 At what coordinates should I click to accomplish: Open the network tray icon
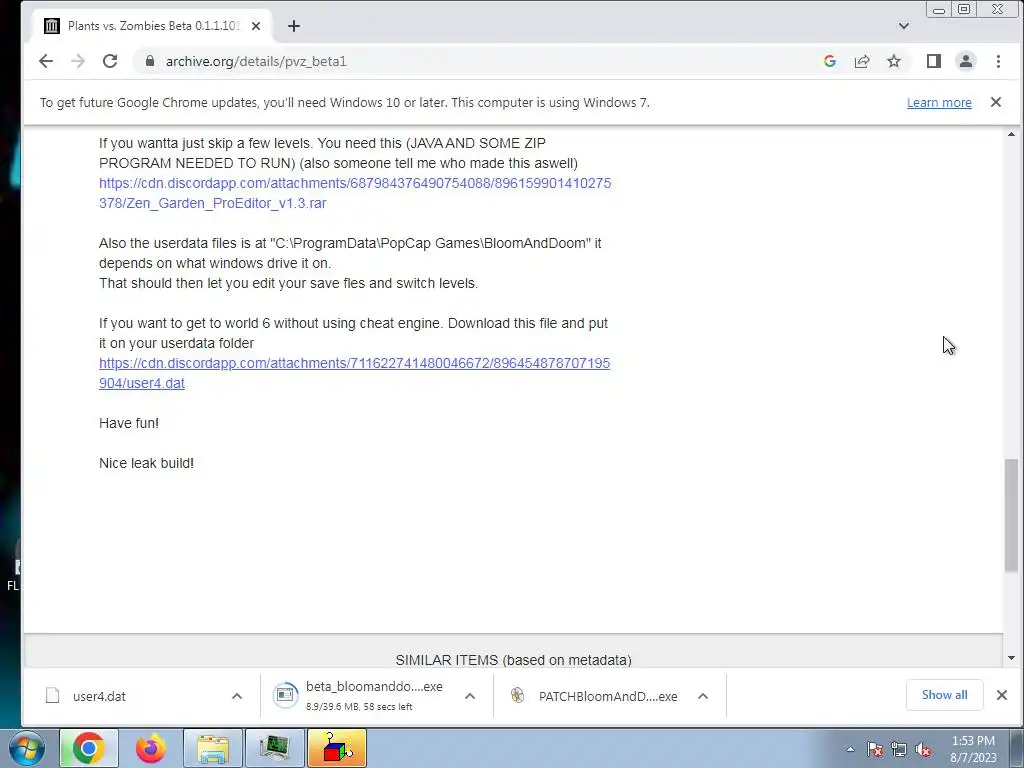pos(899,750)
